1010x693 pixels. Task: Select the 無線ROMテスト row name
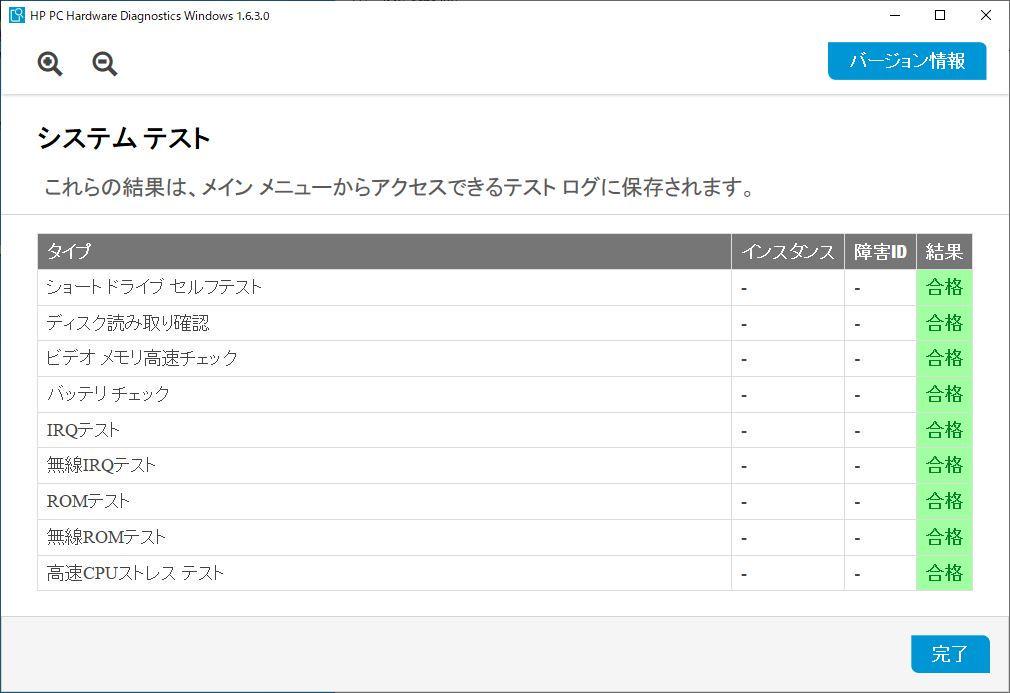click(x=106, y=536)
